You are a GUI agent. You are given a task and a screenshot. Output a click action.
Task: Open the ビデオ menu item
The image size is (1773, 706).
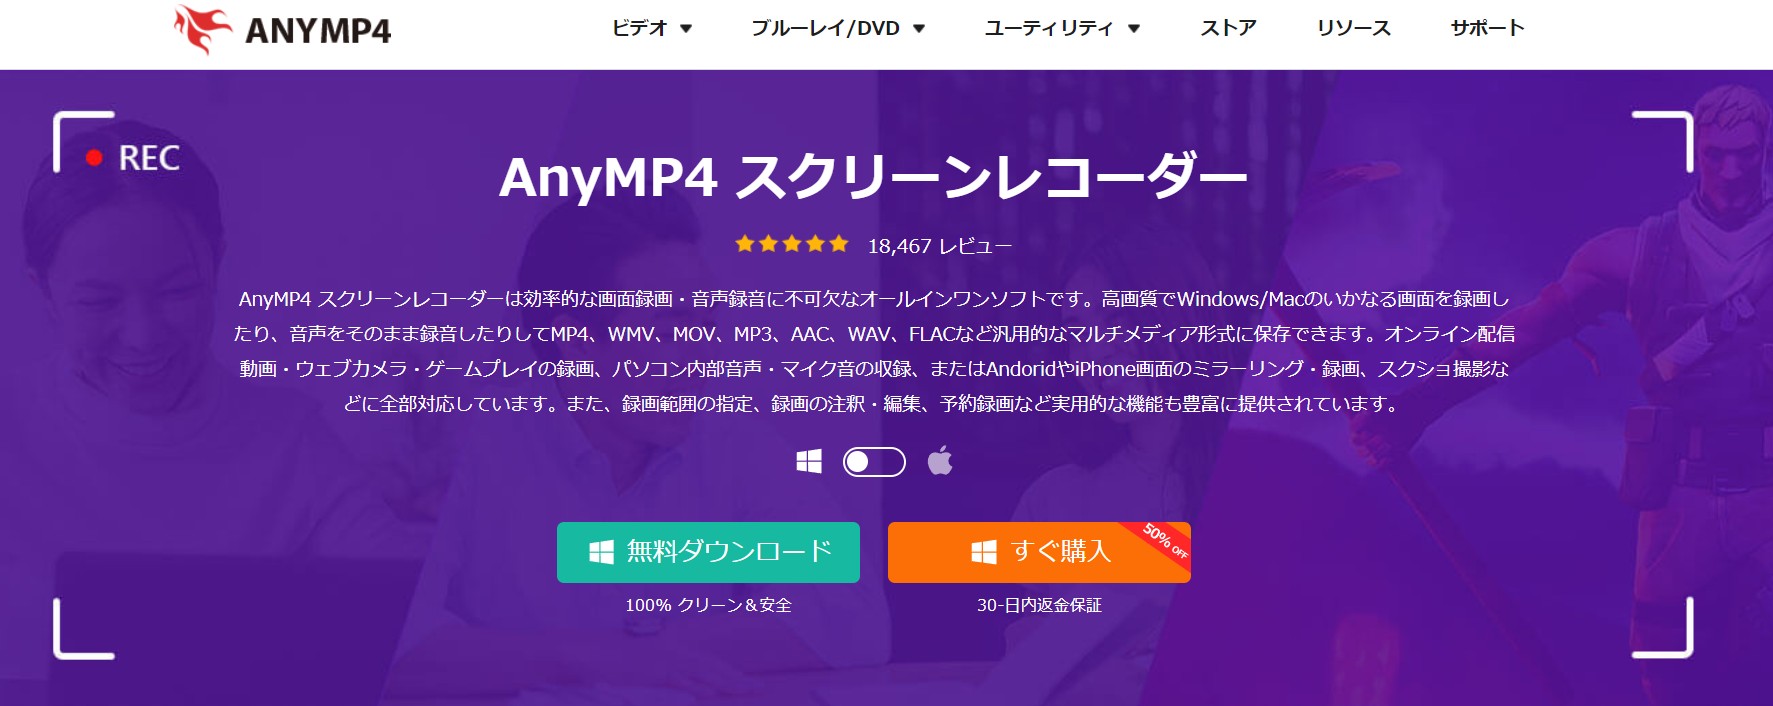[639, 28]
